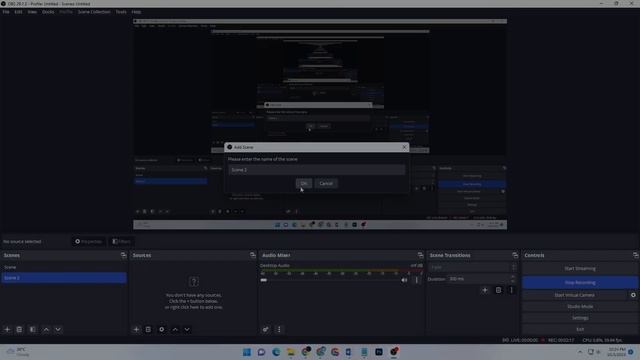This screenshot has height=360, width=640.
Task: Move the source up in the Sources toolbar
Action: (175, 329)
